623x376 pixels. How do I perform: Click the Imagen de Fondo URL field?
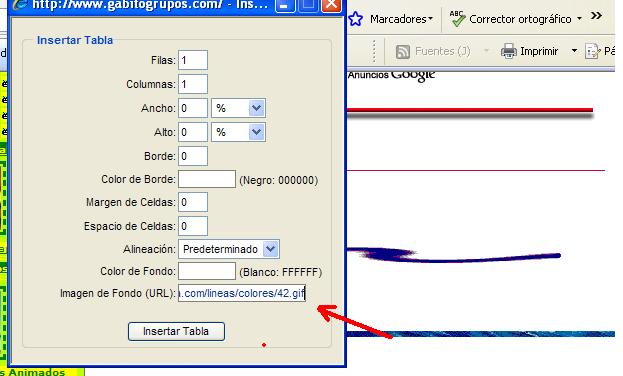pyautogui.click(x=242, y=293)
